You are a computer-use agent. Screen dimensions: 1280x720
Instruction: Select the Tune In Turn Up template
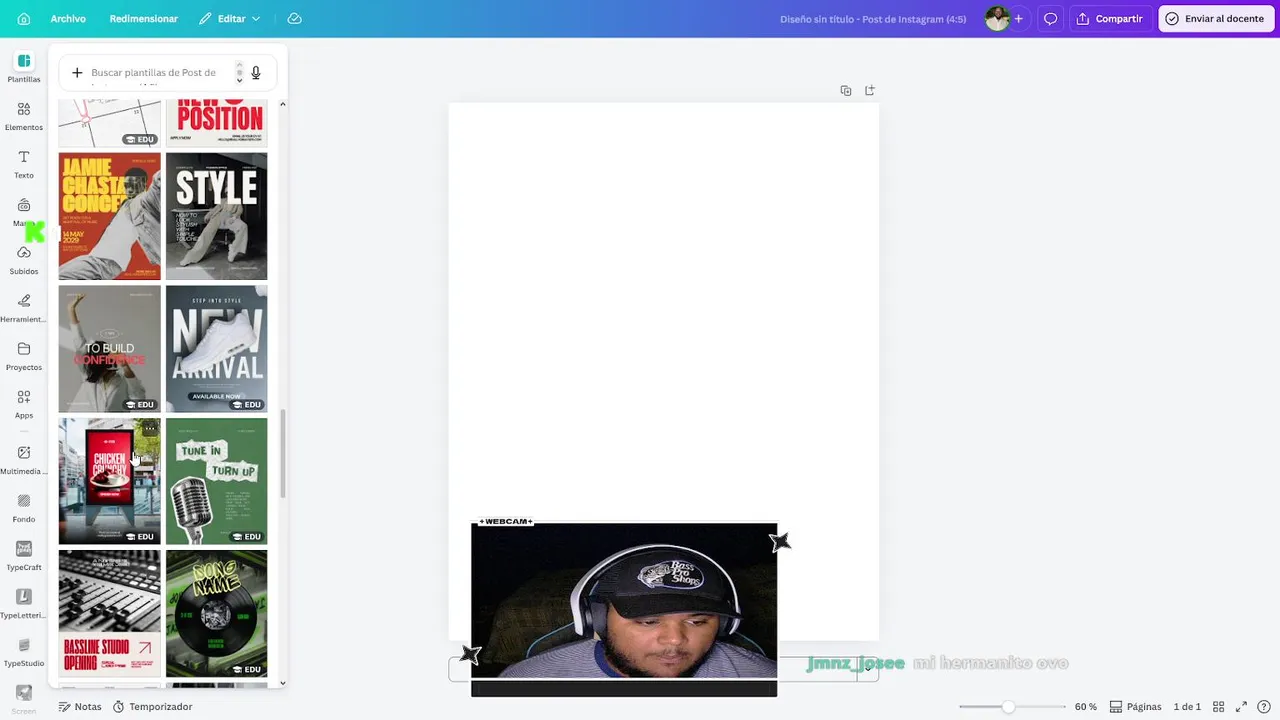click(217, 481)
